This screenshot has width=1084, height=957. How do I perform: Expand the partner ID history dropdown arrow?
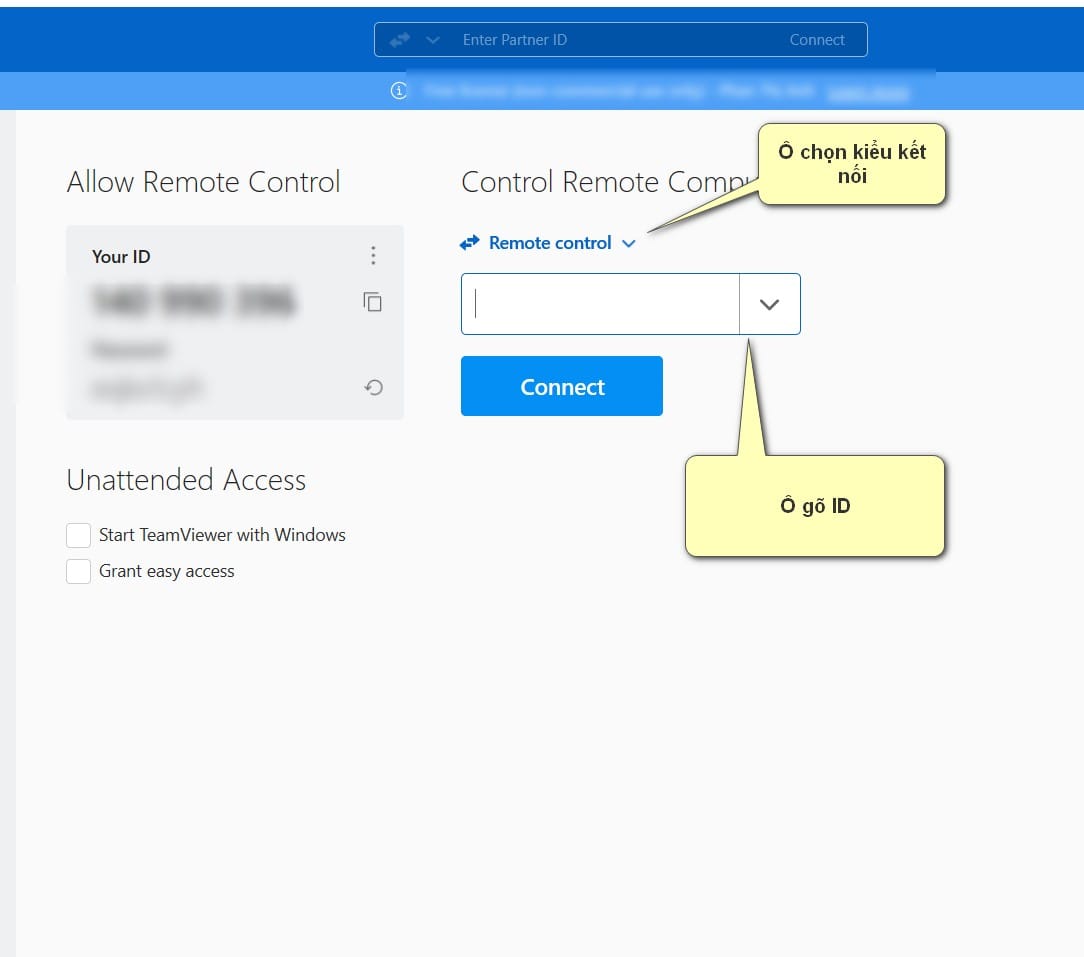tap(769, 304)
